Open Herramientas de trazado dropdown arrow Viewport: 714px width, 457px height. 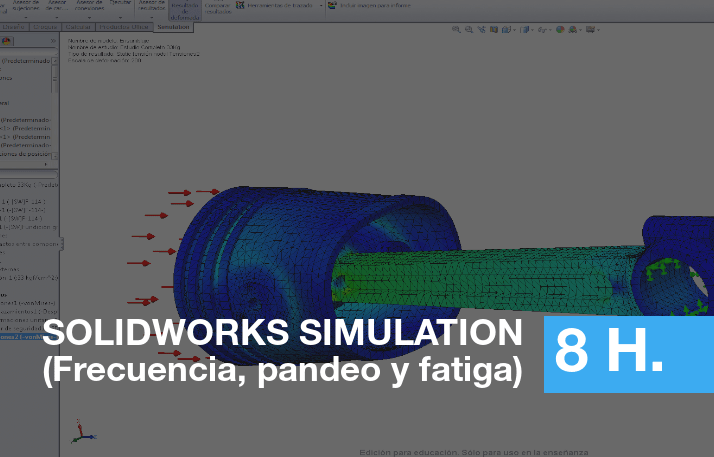(321, 6)
